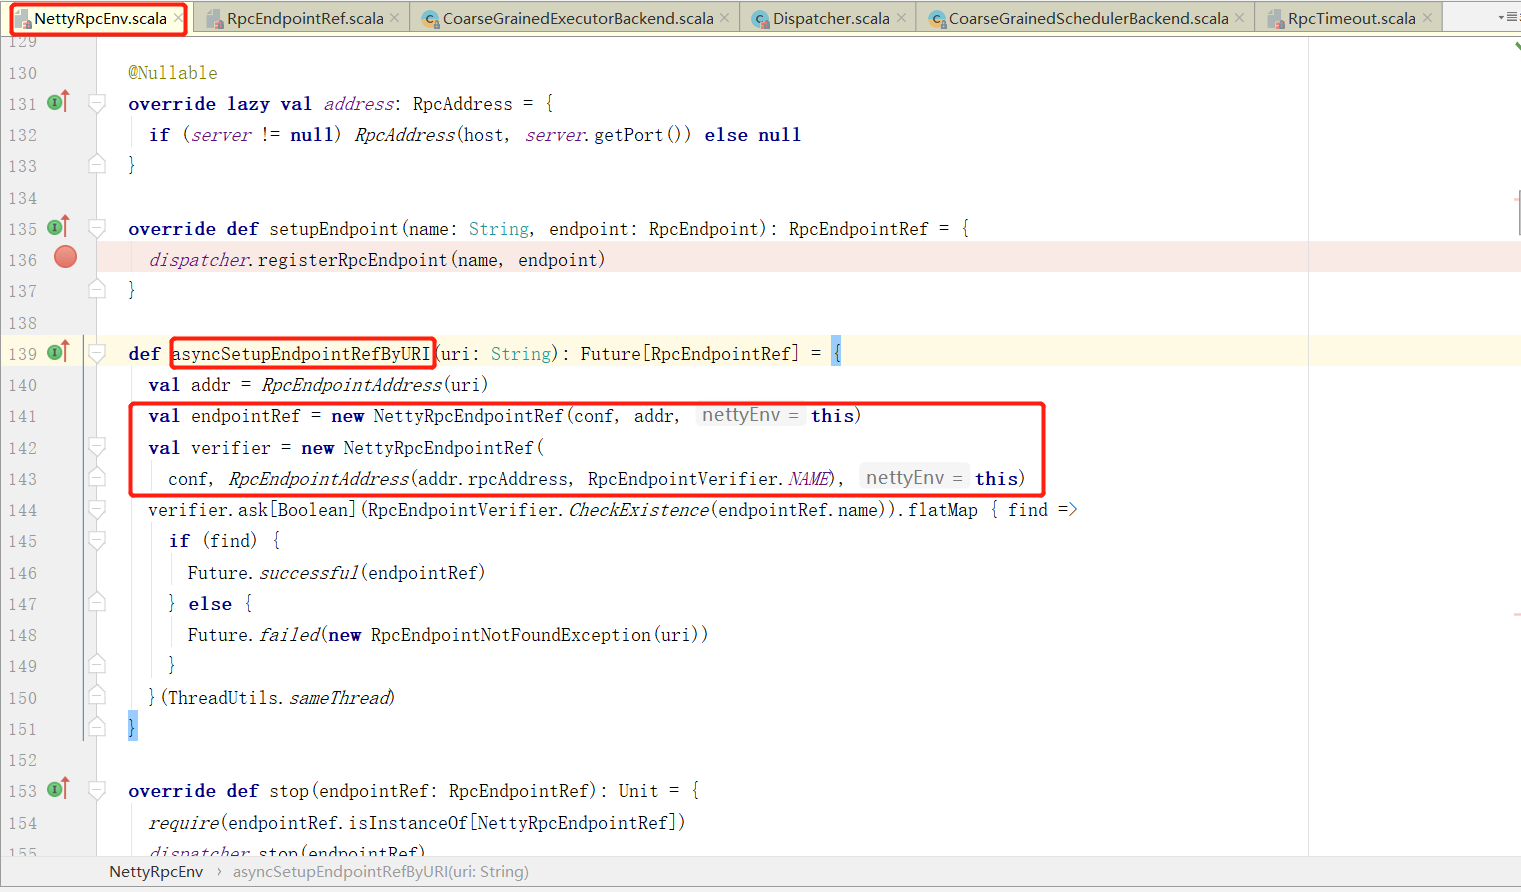Screen dimensions: 1521x892
Task: Click the NettyRpcEnv.scala tab file icon
Action: pos(22,18)
